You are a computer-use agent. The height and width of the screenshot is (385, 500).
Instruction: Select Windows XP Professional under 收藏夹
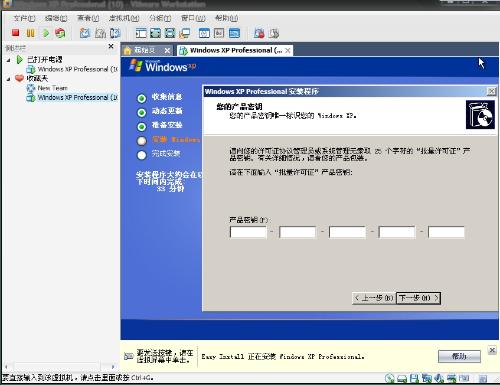(x=73, y=98)
